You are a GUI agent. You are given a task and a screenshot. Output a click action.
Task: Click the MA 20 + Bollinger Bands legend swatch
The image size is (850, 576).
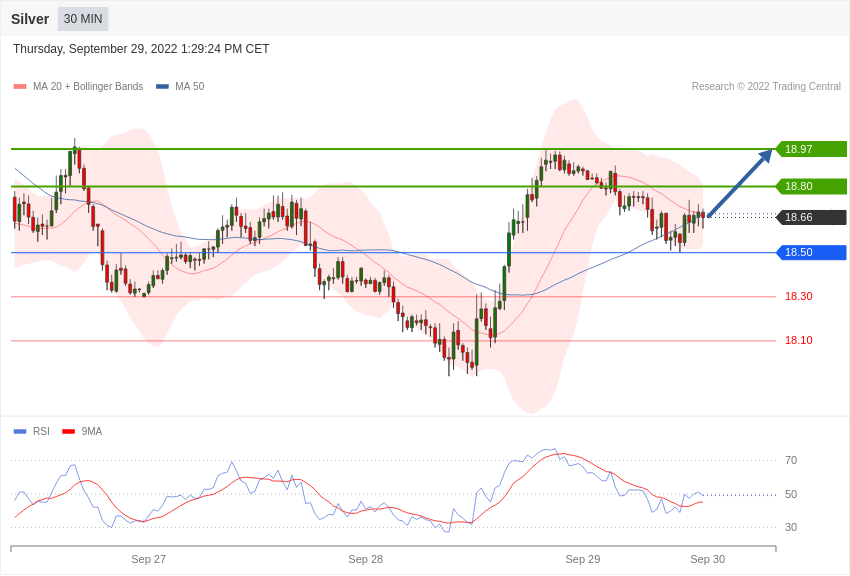20,87
